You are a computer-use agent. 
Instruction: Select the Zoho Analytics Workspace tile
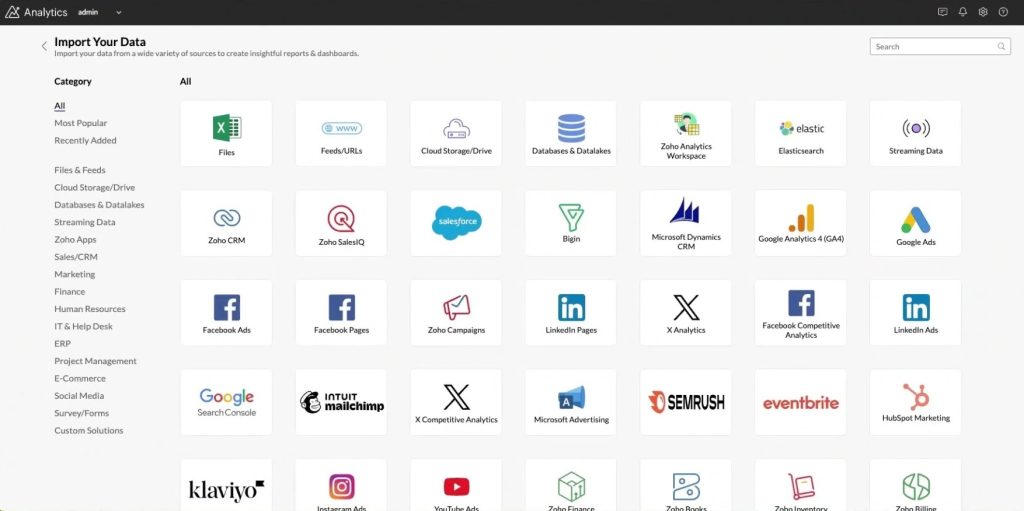click(x=686, y=133)
